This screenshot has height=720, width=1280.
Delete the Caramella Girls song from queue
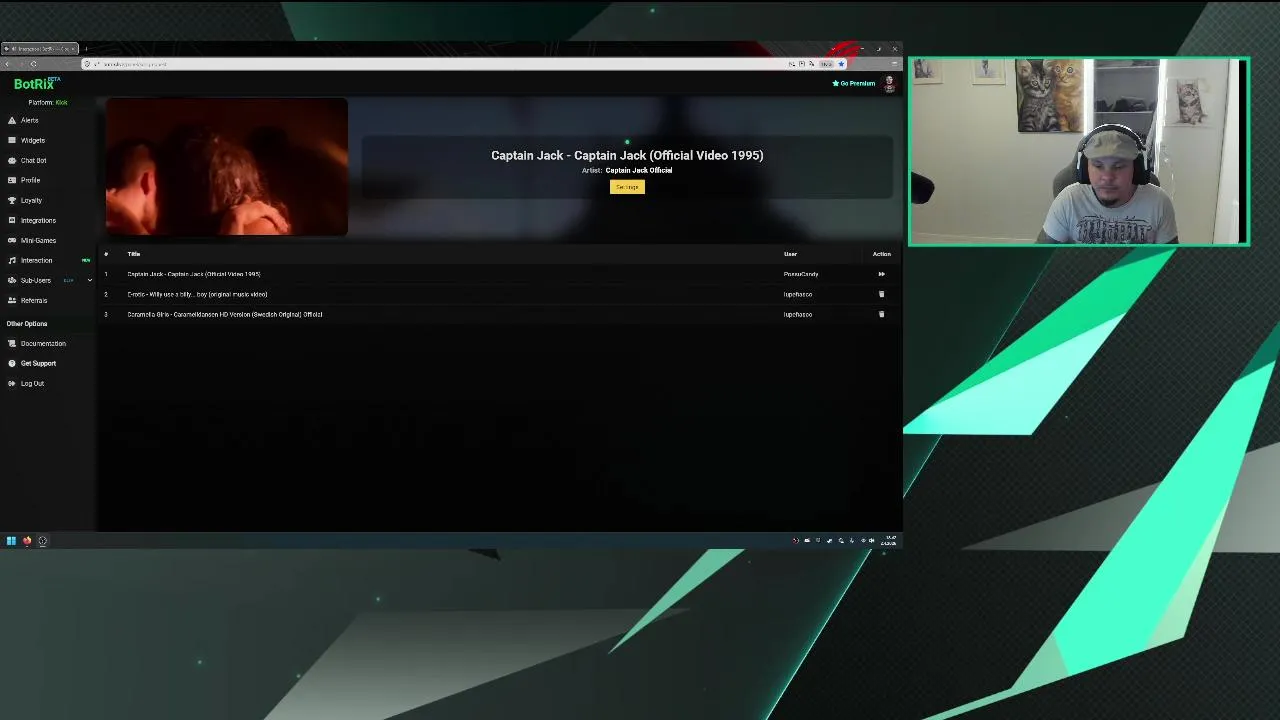point(881,314)
